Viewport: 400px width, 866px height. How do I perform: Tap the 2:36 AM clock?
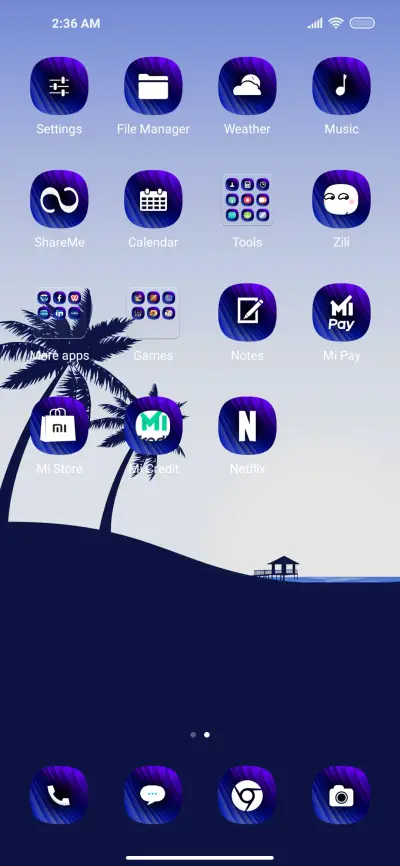coord(76,23)
